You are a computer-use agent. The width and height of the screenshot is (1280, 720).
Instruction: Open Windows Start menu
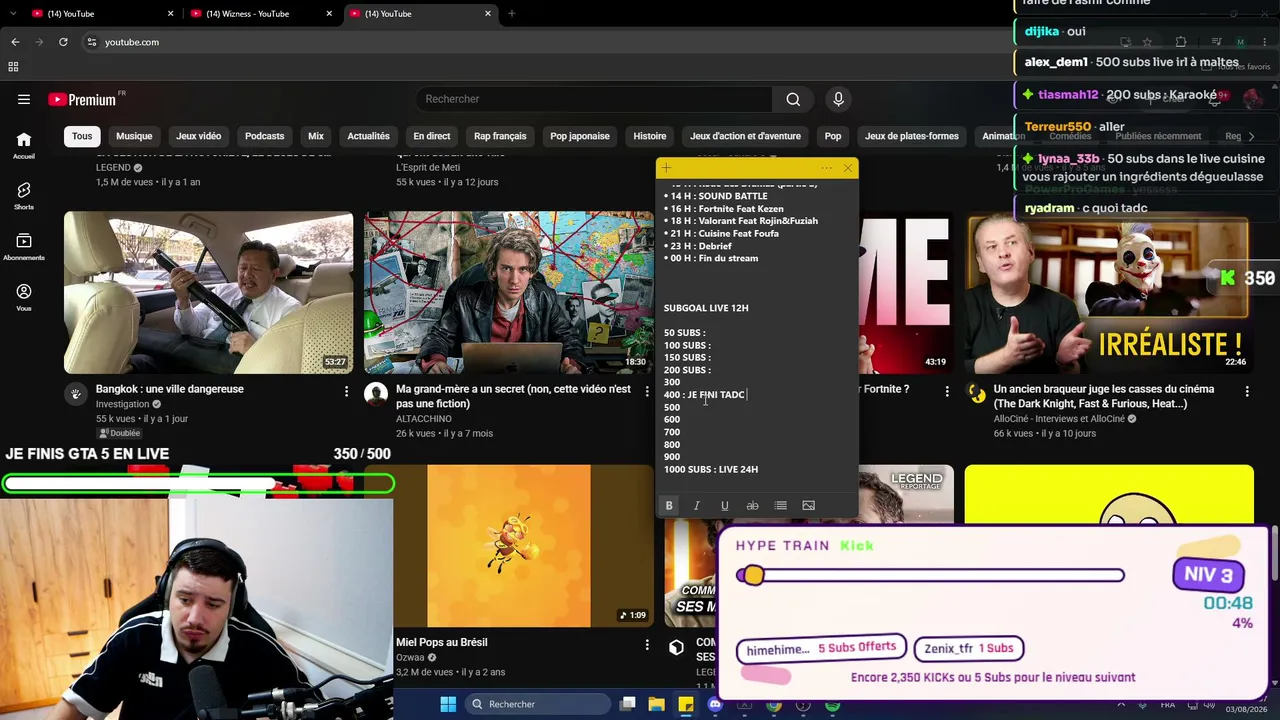[448, 704]
